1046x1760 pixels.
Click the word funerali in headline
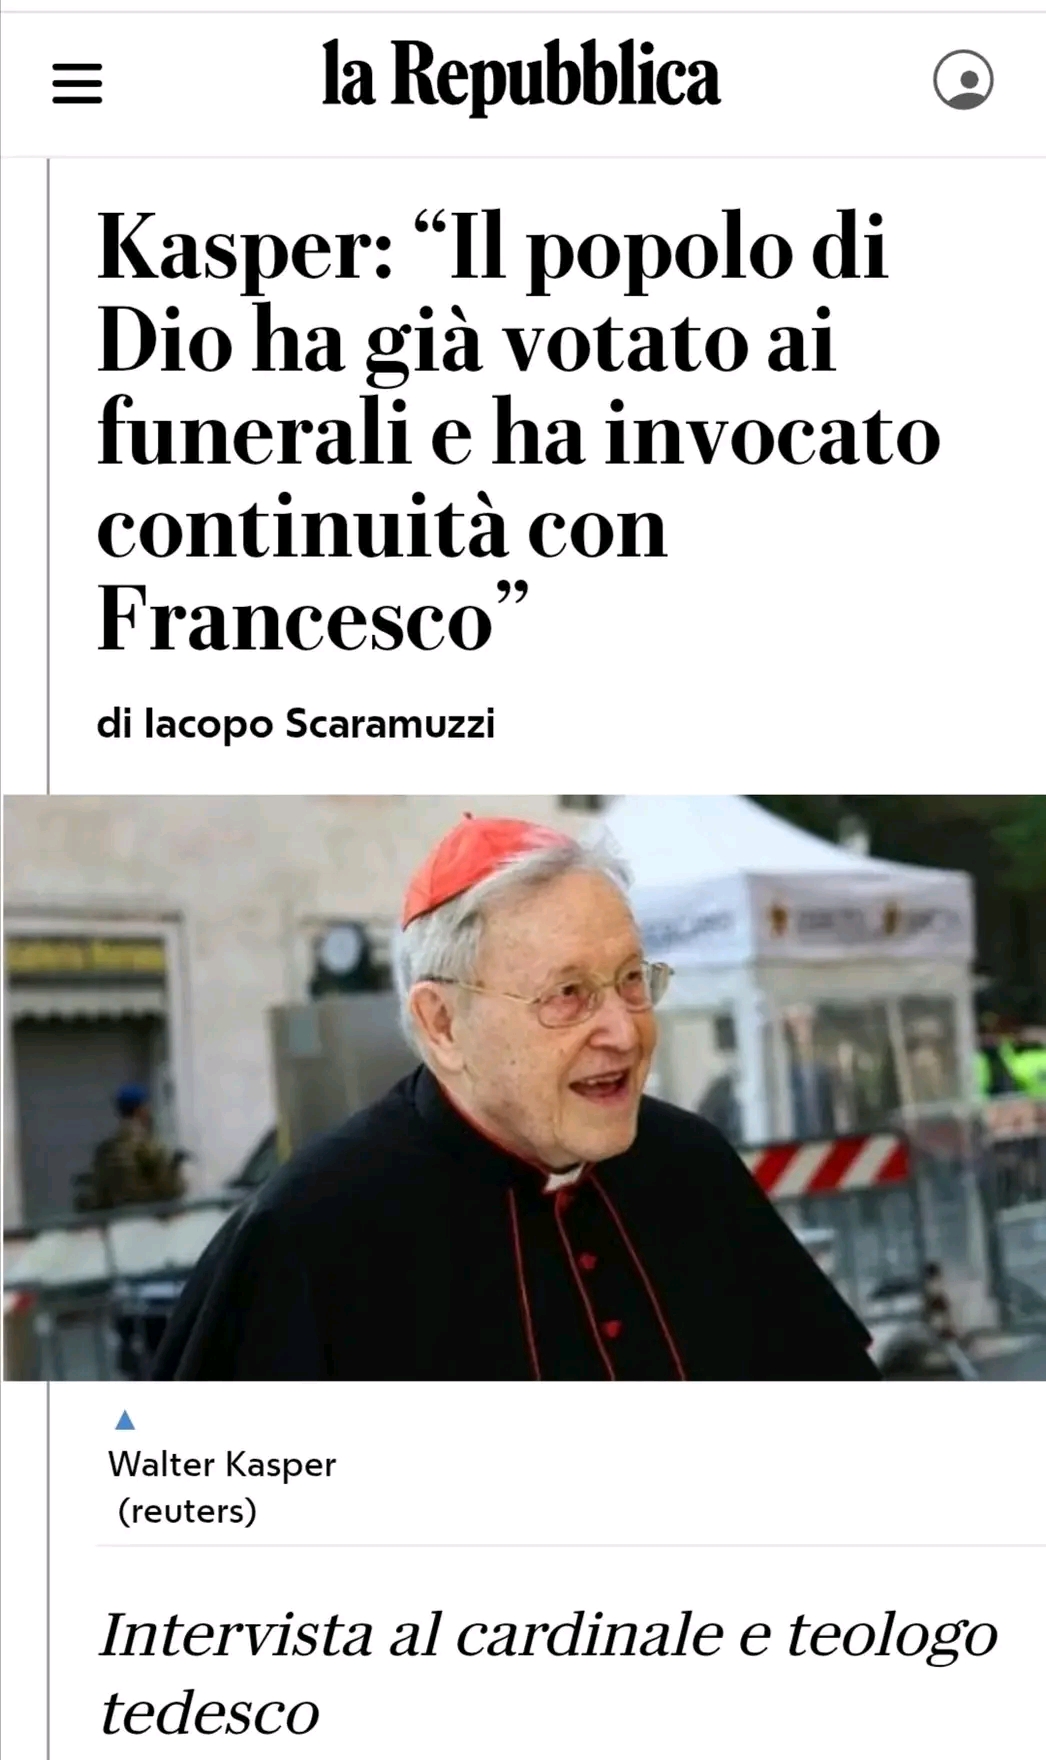tap(255, 434)
